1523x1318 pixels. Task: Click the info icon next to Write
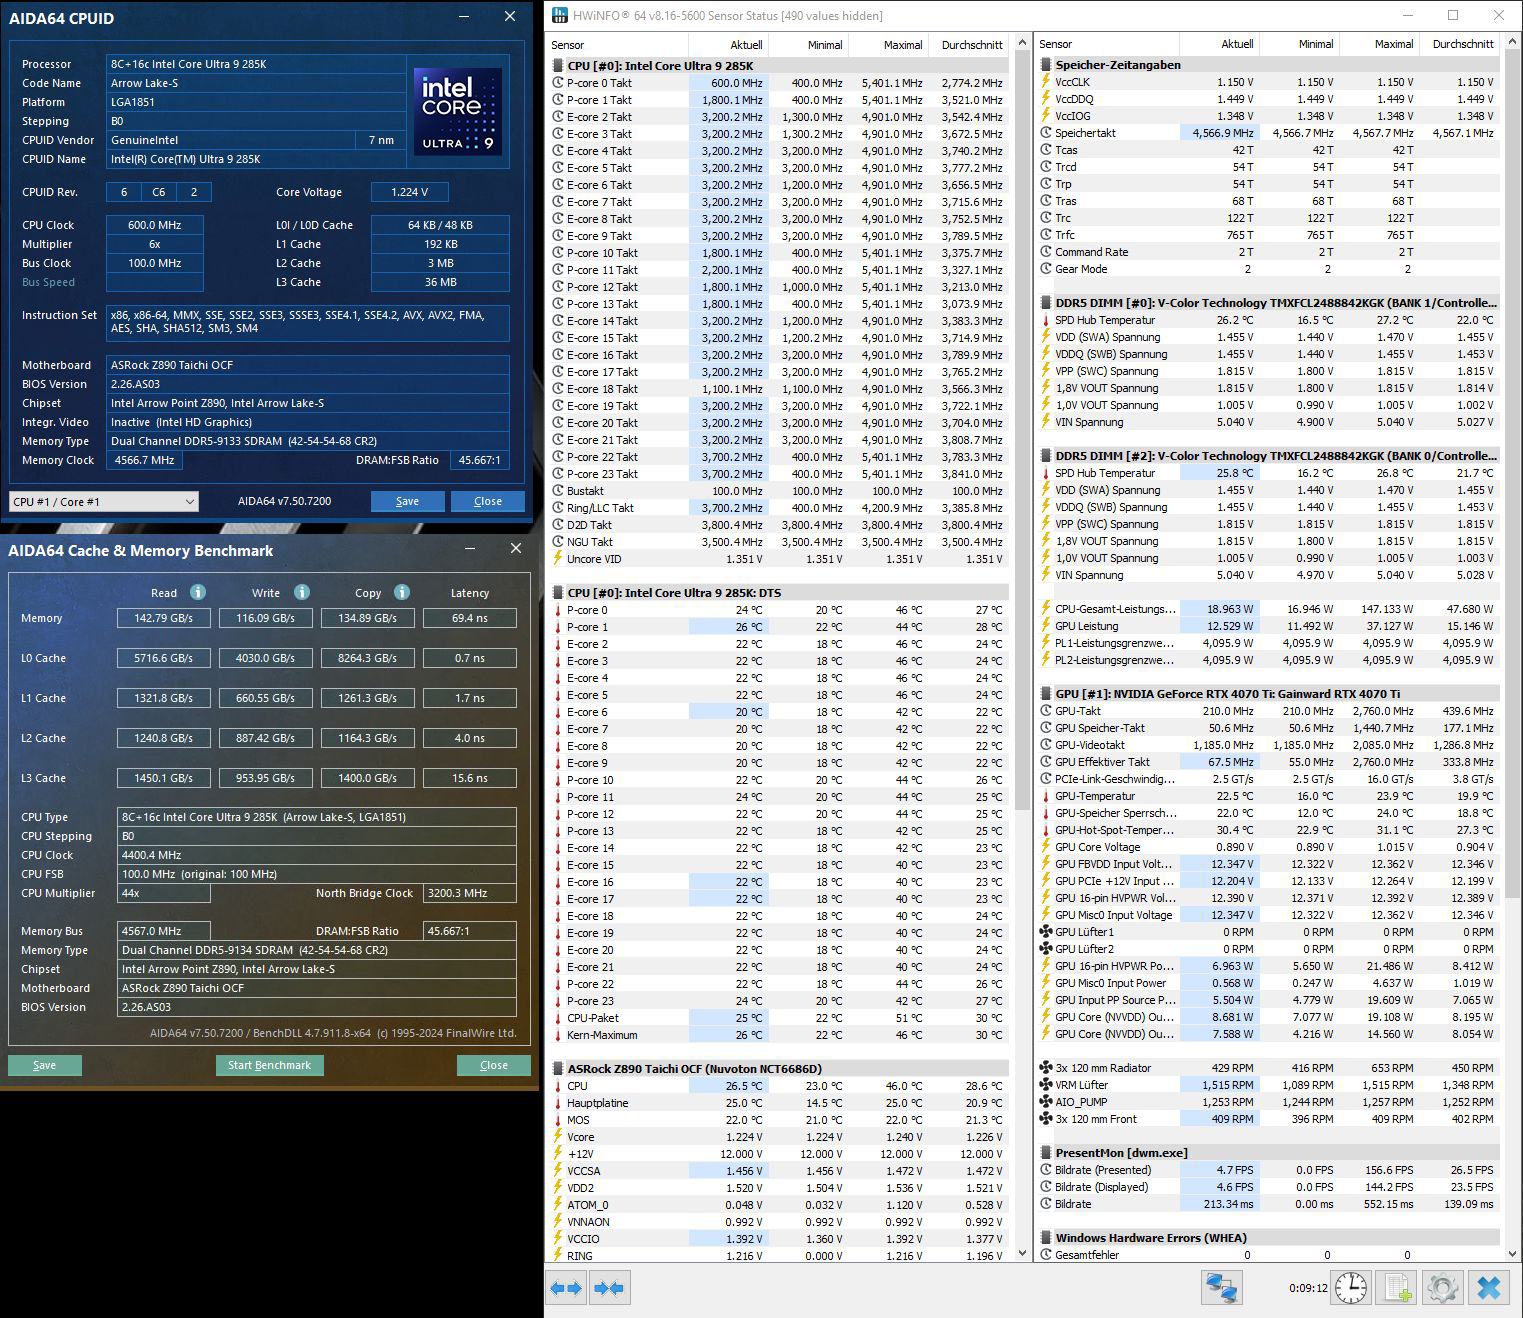click(x=302, y=592)
